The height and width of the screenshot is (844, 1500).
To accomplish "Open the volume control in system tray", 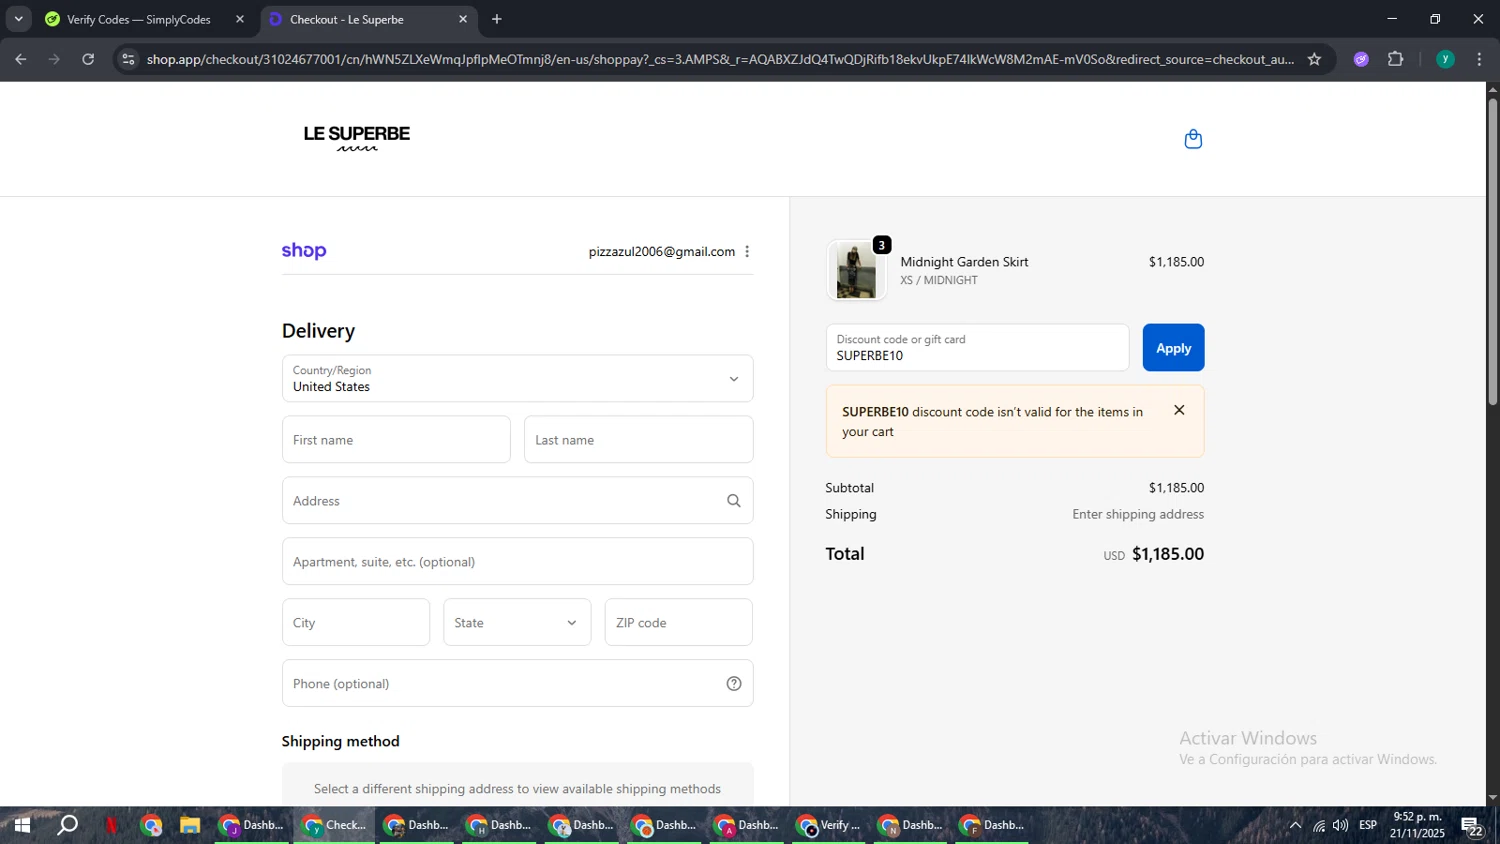I will pyautogui.click(x=1340, y=825).
